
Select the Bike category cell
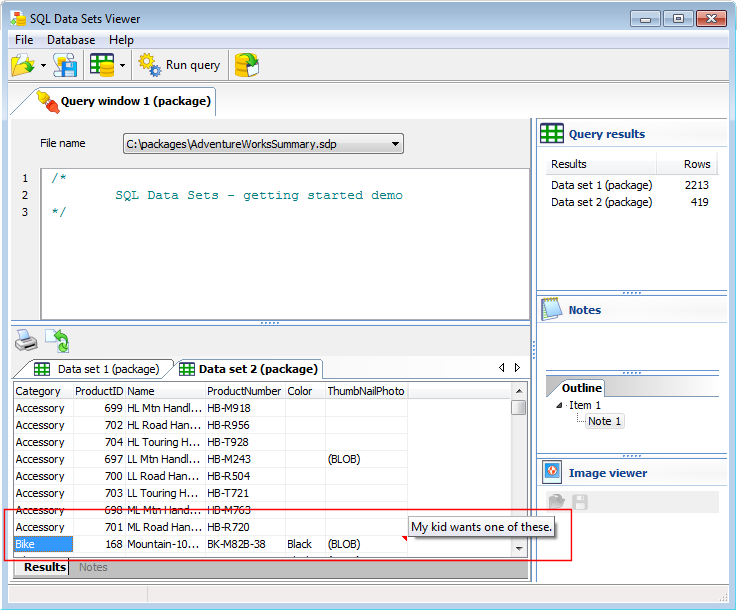[42, 545]
